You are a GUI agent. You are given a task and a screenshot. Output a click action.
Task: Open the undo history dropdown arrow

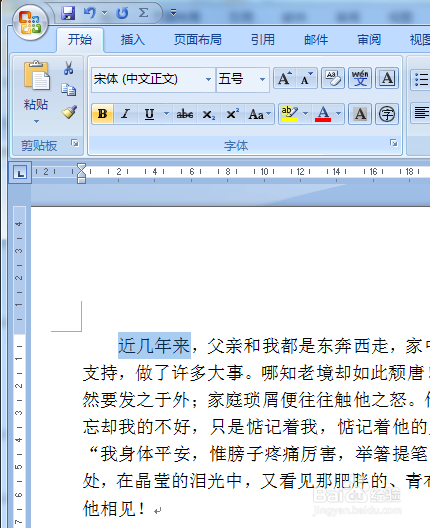pos(104,13)
